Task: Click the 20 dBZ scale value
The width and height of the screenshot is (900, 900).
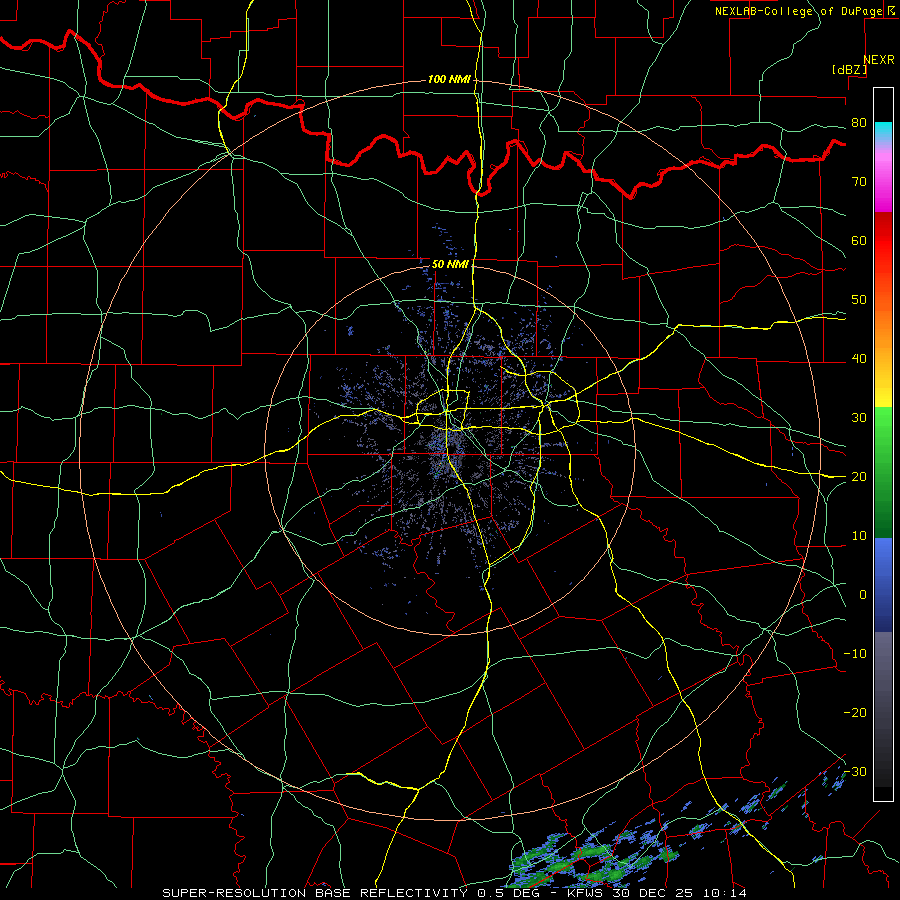Action: click(x=859, y=476)
